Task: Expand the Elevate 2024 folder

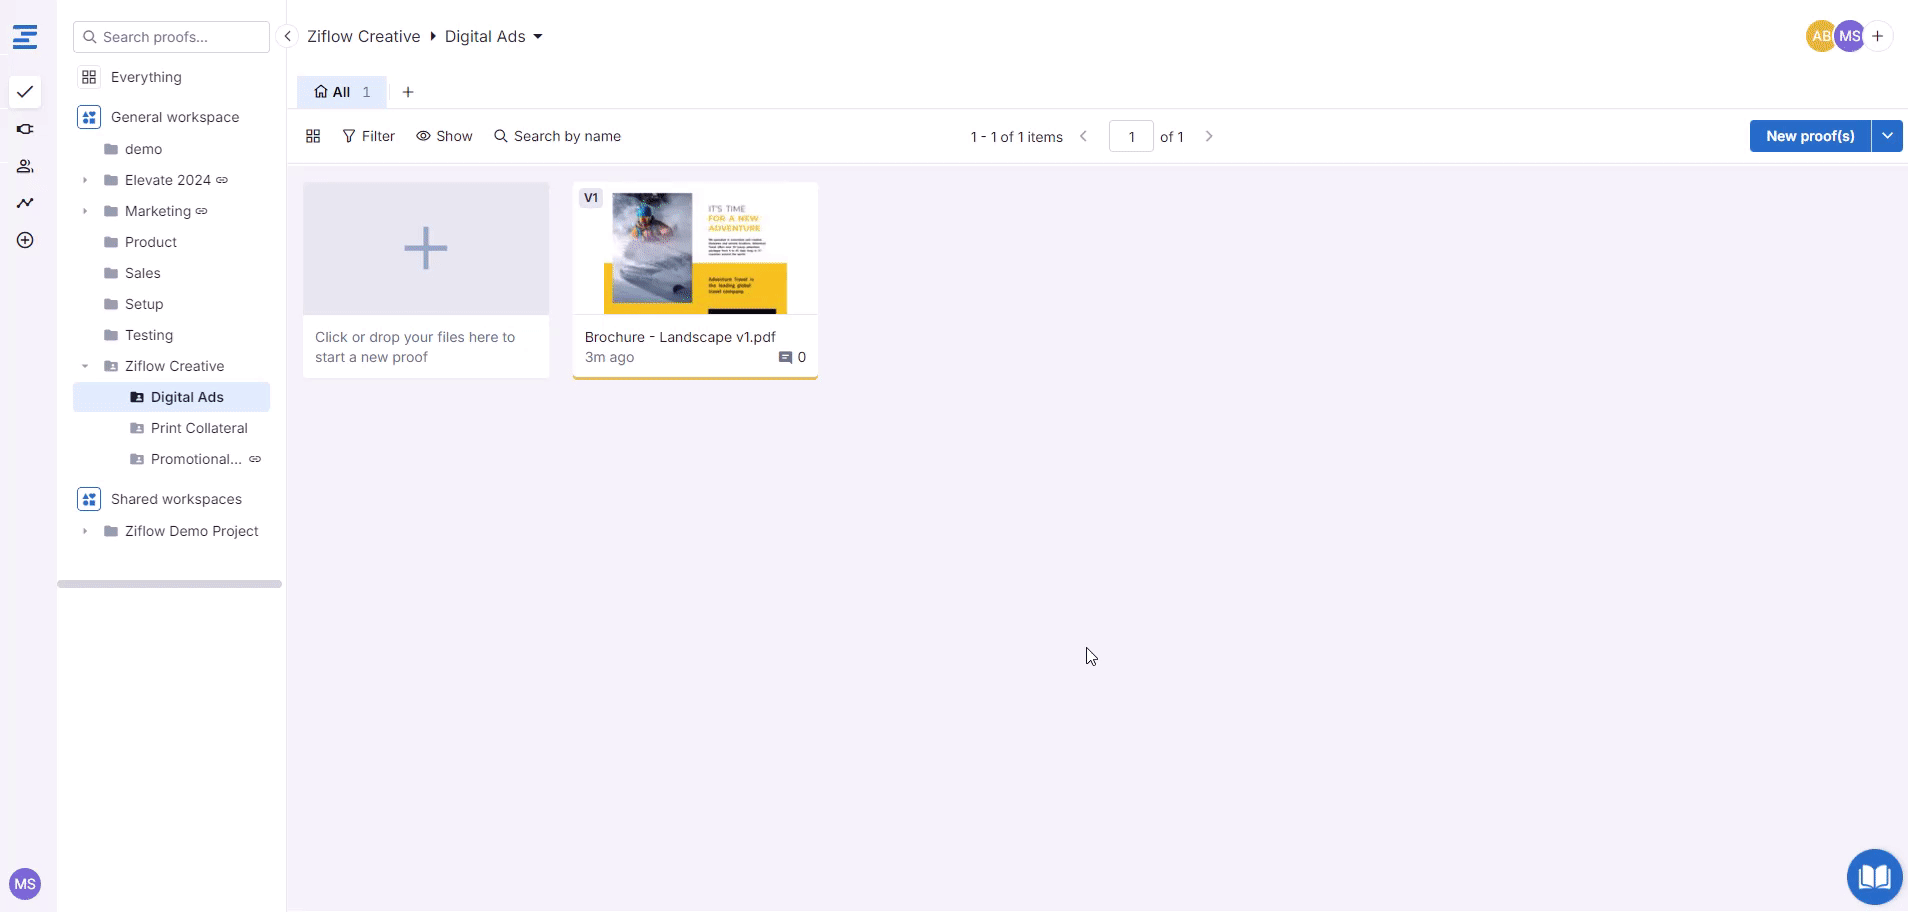Action: pos(85,180)
